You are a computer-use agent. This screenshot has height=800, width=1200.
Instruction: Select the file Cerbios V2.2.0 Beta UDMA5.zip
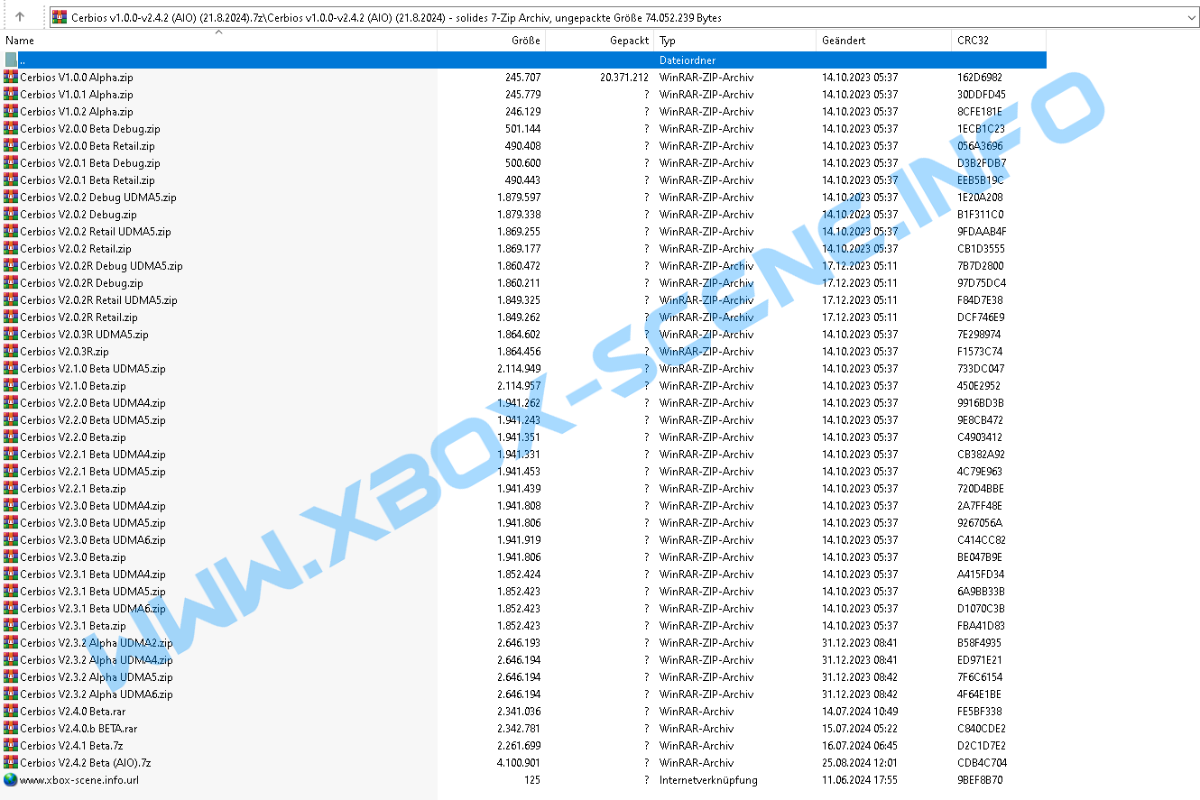coord(93,420)
